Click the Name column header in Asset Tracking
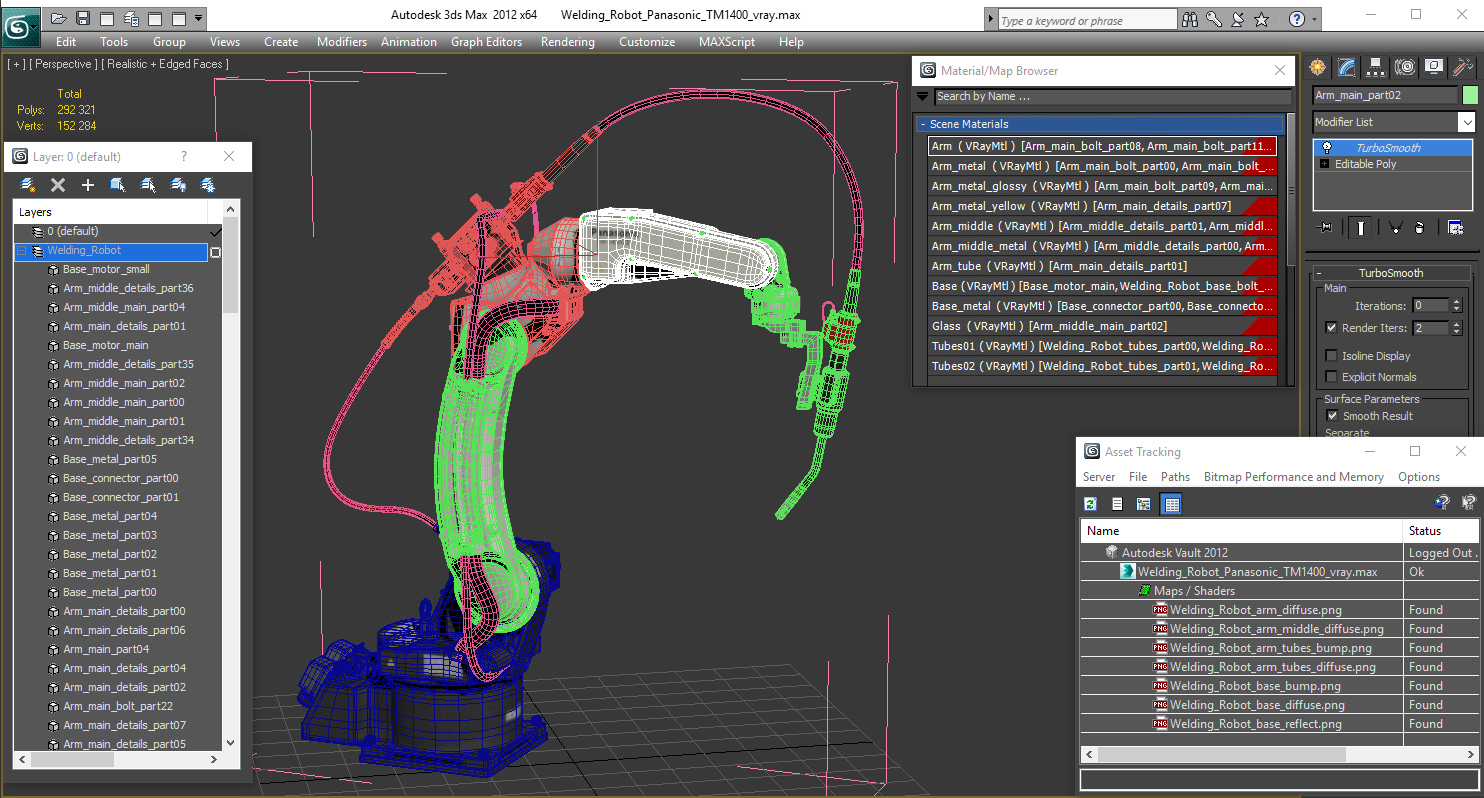 (1241, 531)
